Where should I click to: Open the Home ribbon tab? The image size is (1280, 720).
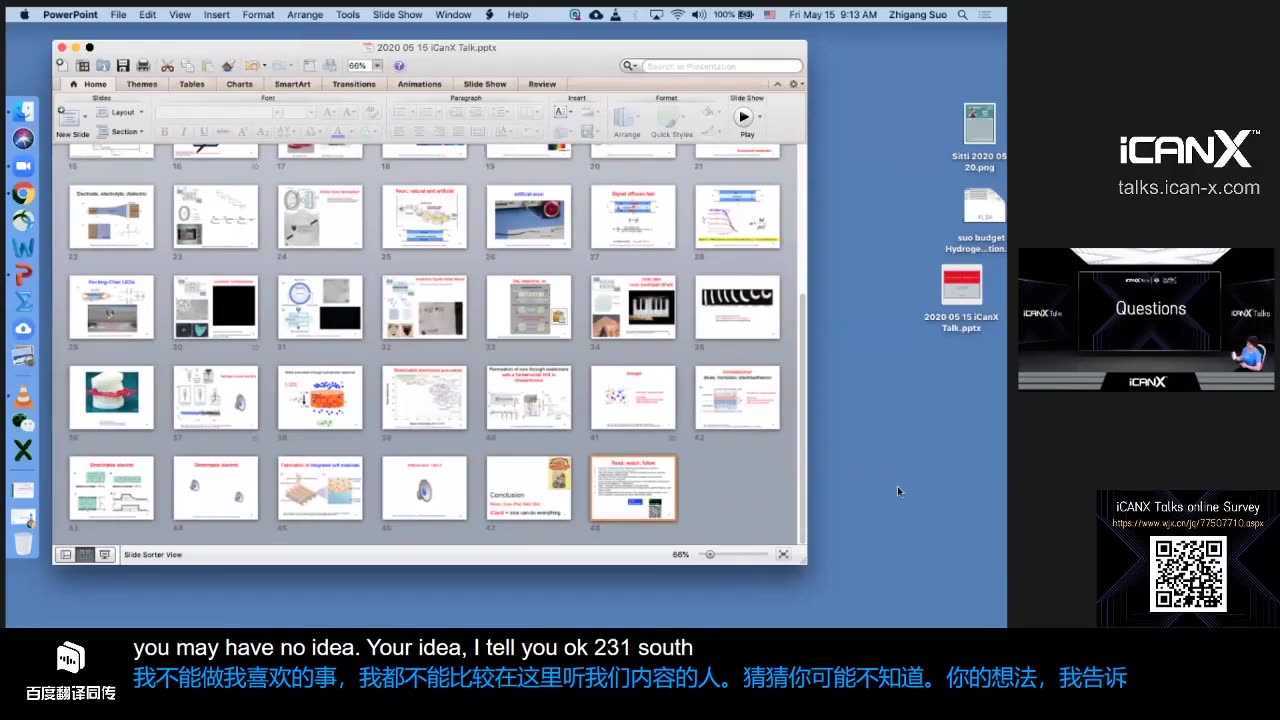[89, 84]
